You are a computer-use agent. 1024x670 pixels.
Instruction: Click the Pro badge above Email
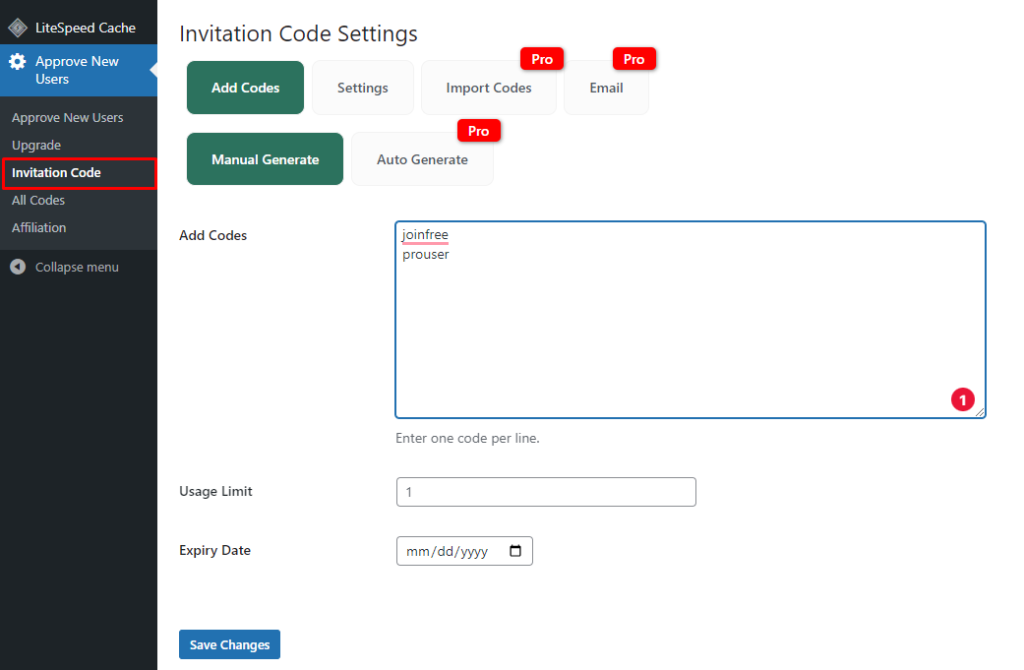(634, 59)
